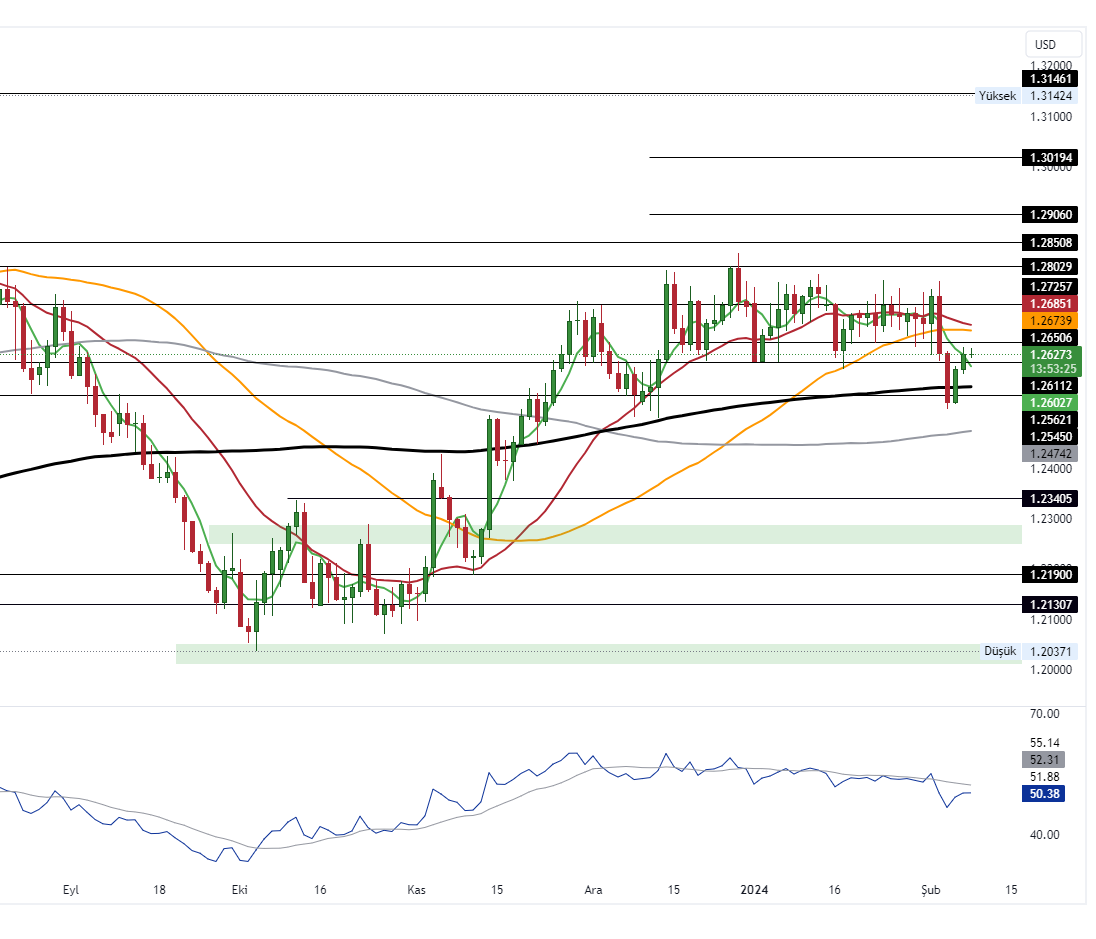This screenshot has height=939, width=1096.
Task: Click the orange 1.26739 moving average label
Action: click(x=1050, y=320)
